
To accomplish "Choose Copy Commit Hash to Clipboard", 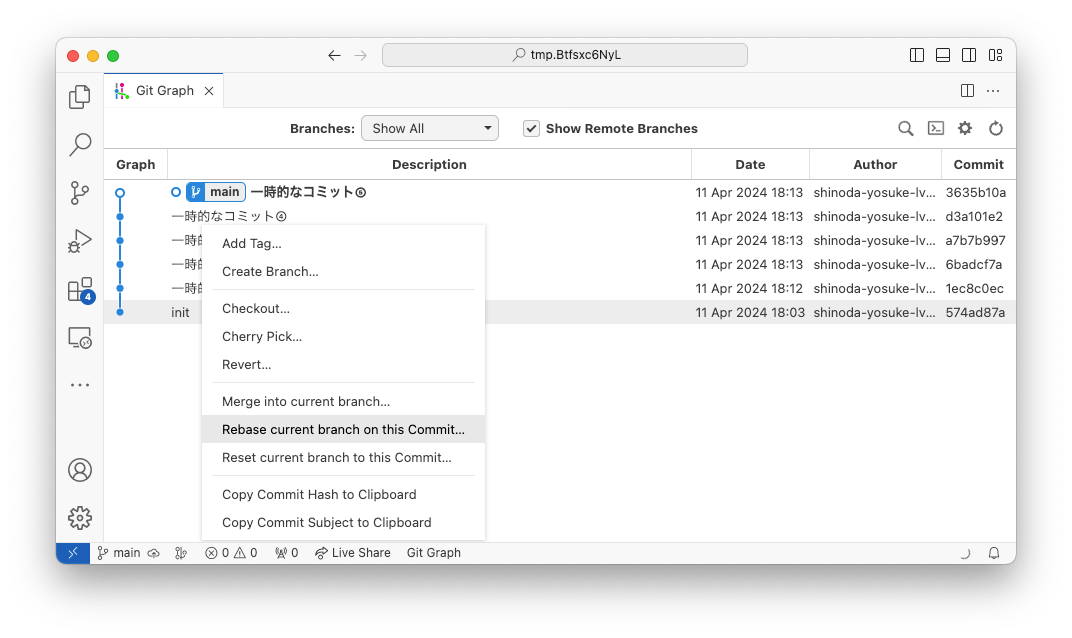I will click(343, 494).
